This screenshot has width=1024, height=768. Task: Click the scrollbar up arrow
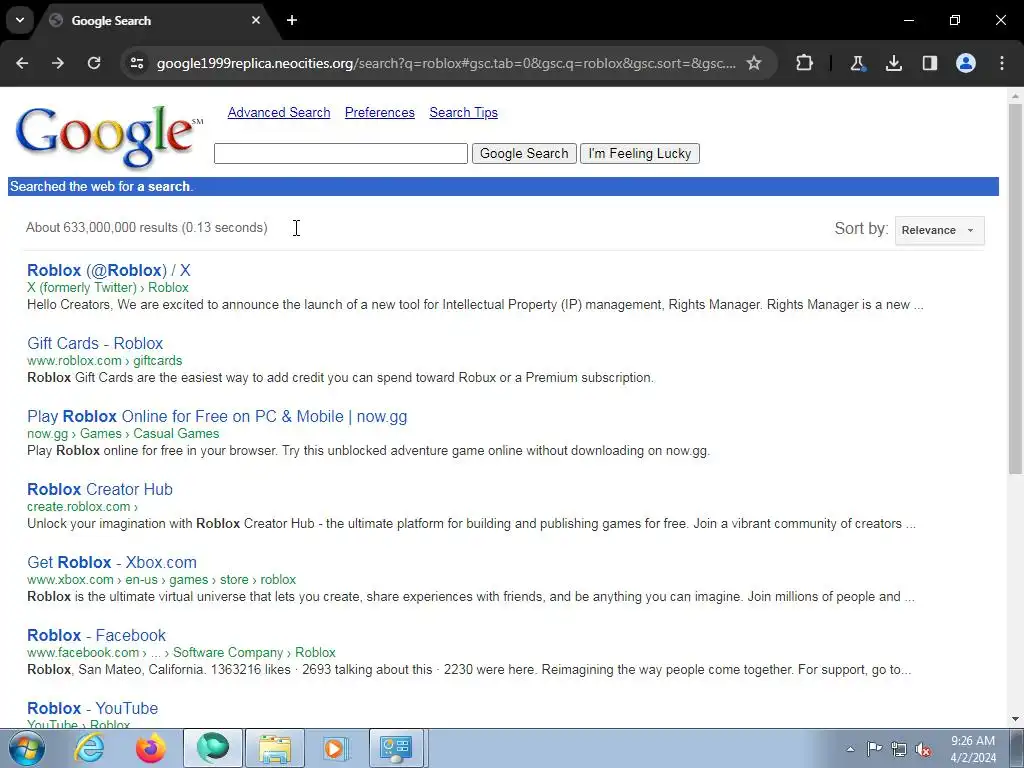tap(1015, 96)
